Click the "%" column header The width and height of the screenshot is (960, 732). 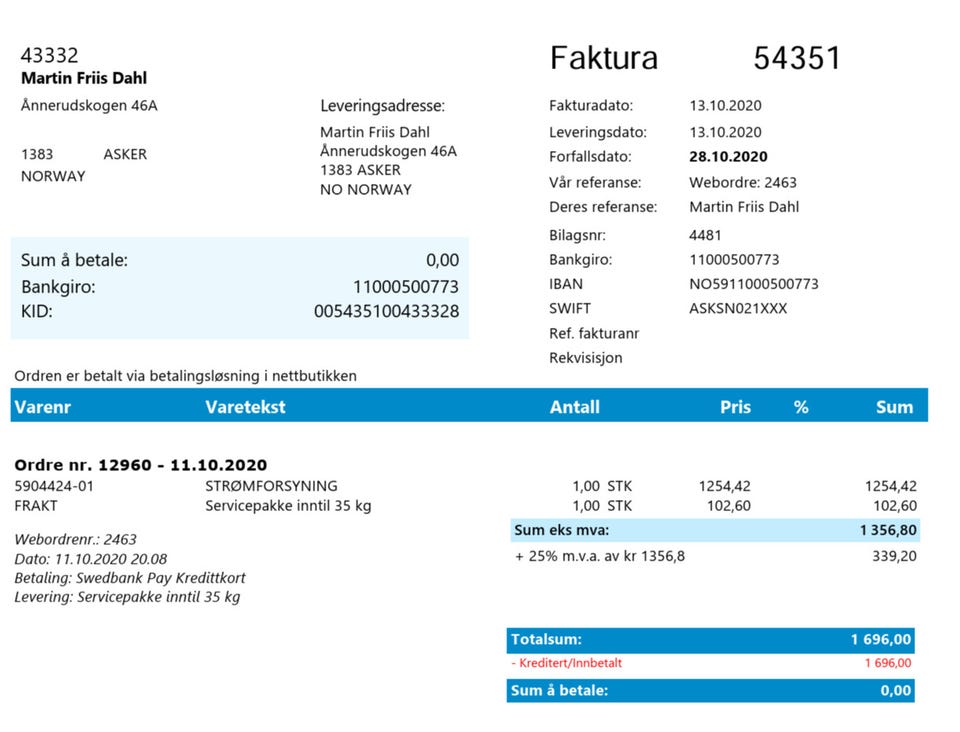point(801,407)
